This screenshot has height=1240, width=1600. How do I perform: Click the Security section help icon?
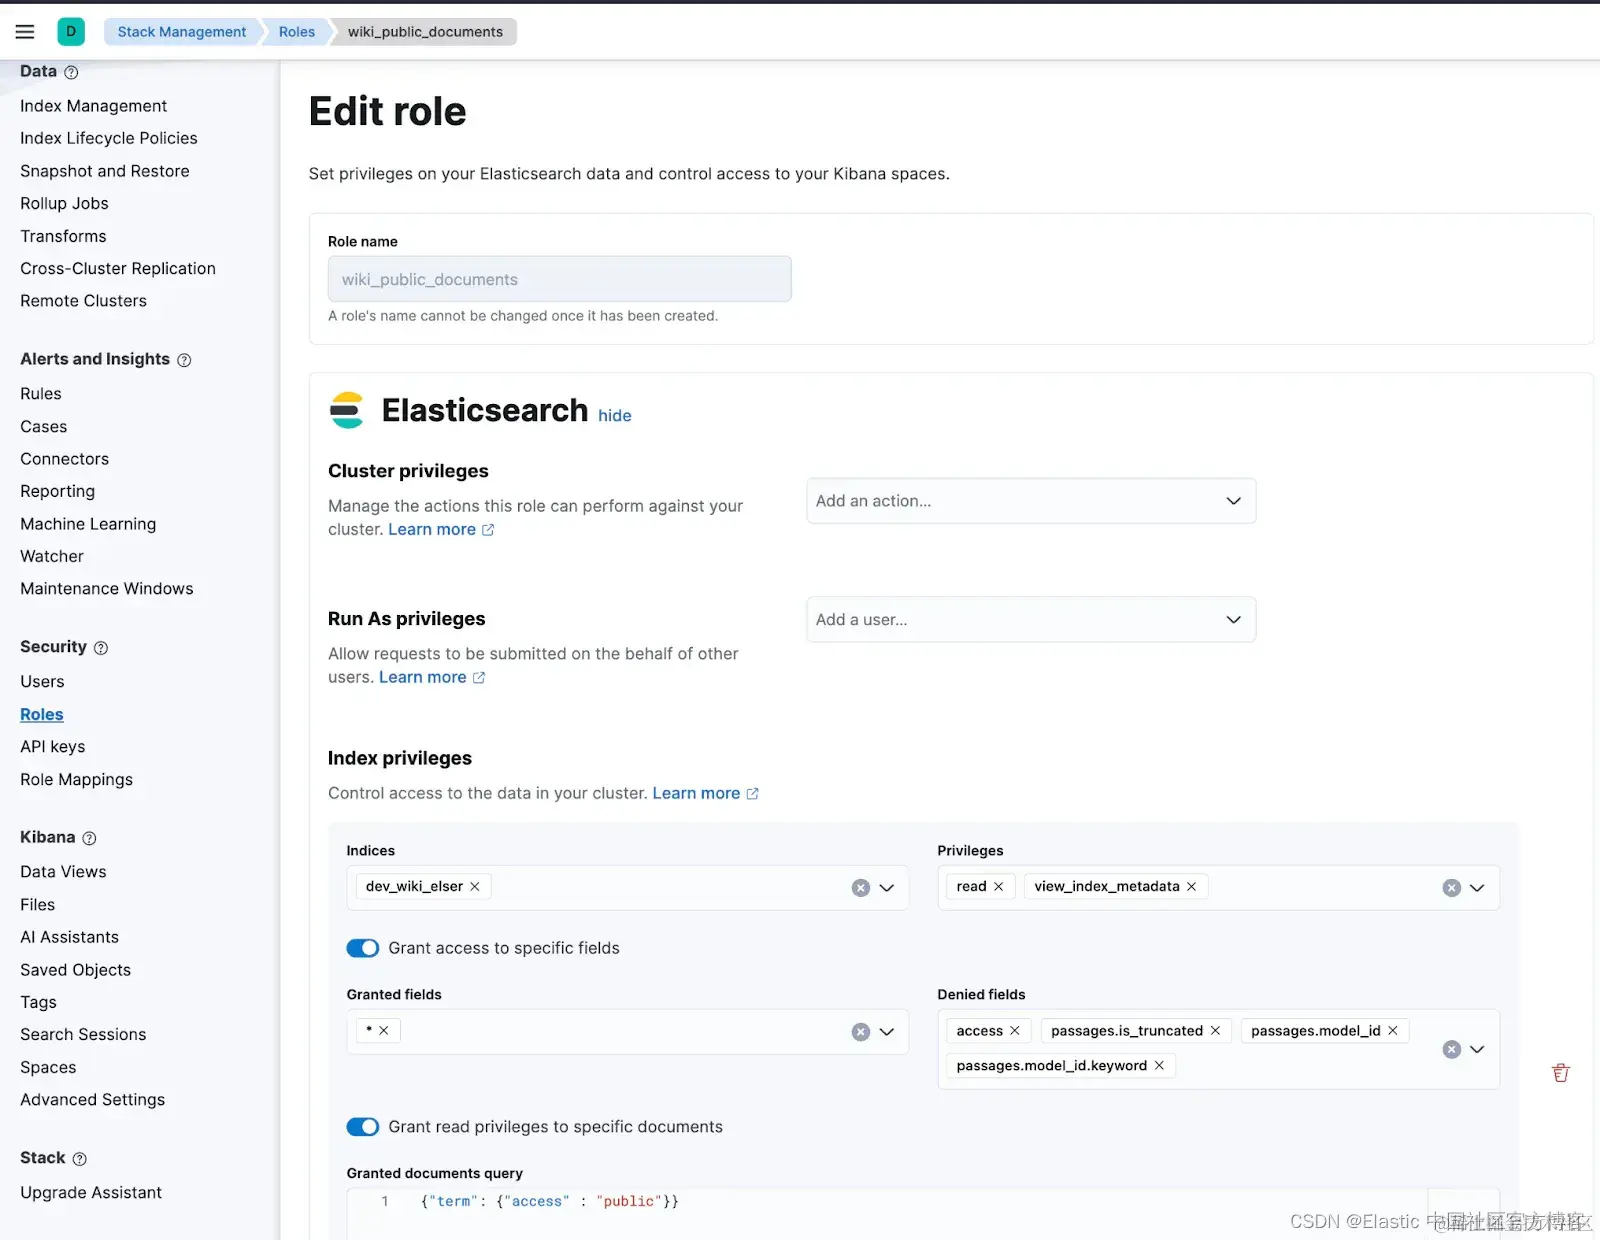coord(101,648)
